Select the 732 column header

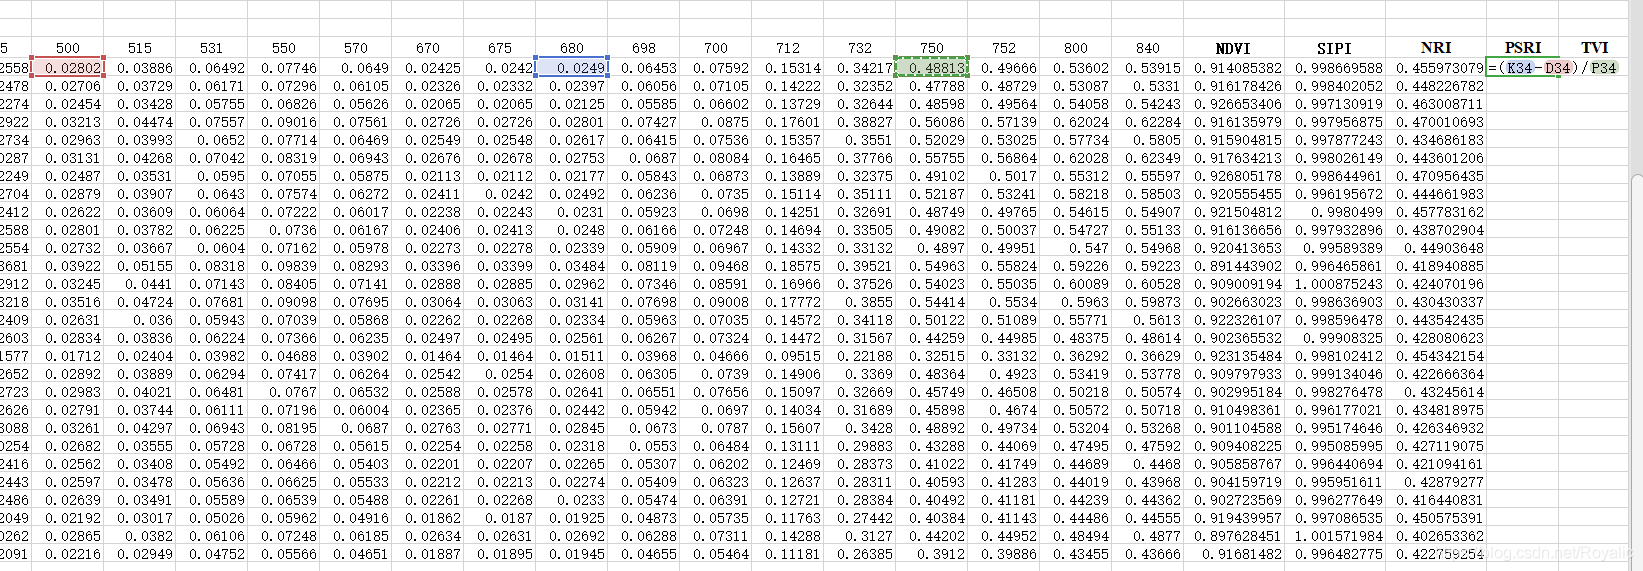point(860,48)
